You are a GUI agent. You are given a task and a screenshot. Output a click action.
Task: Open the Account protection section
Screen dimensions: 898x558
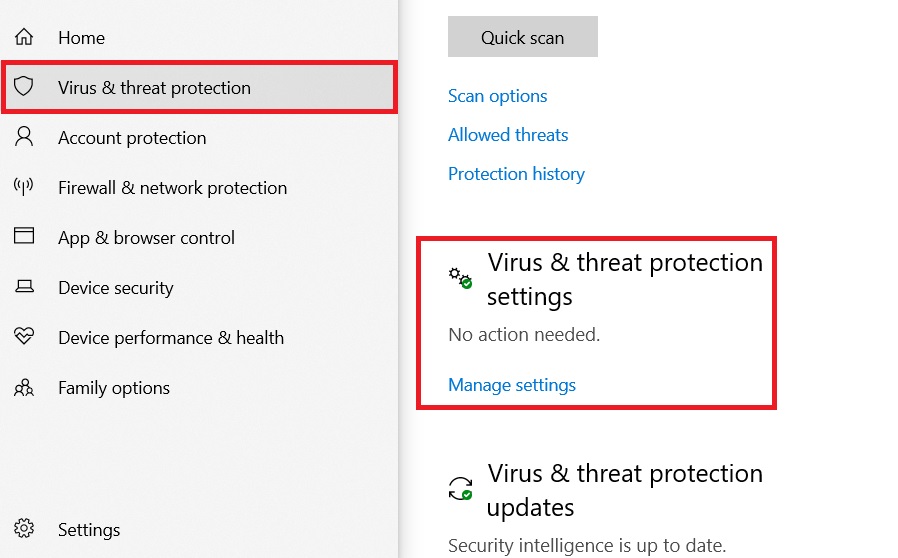132,138
